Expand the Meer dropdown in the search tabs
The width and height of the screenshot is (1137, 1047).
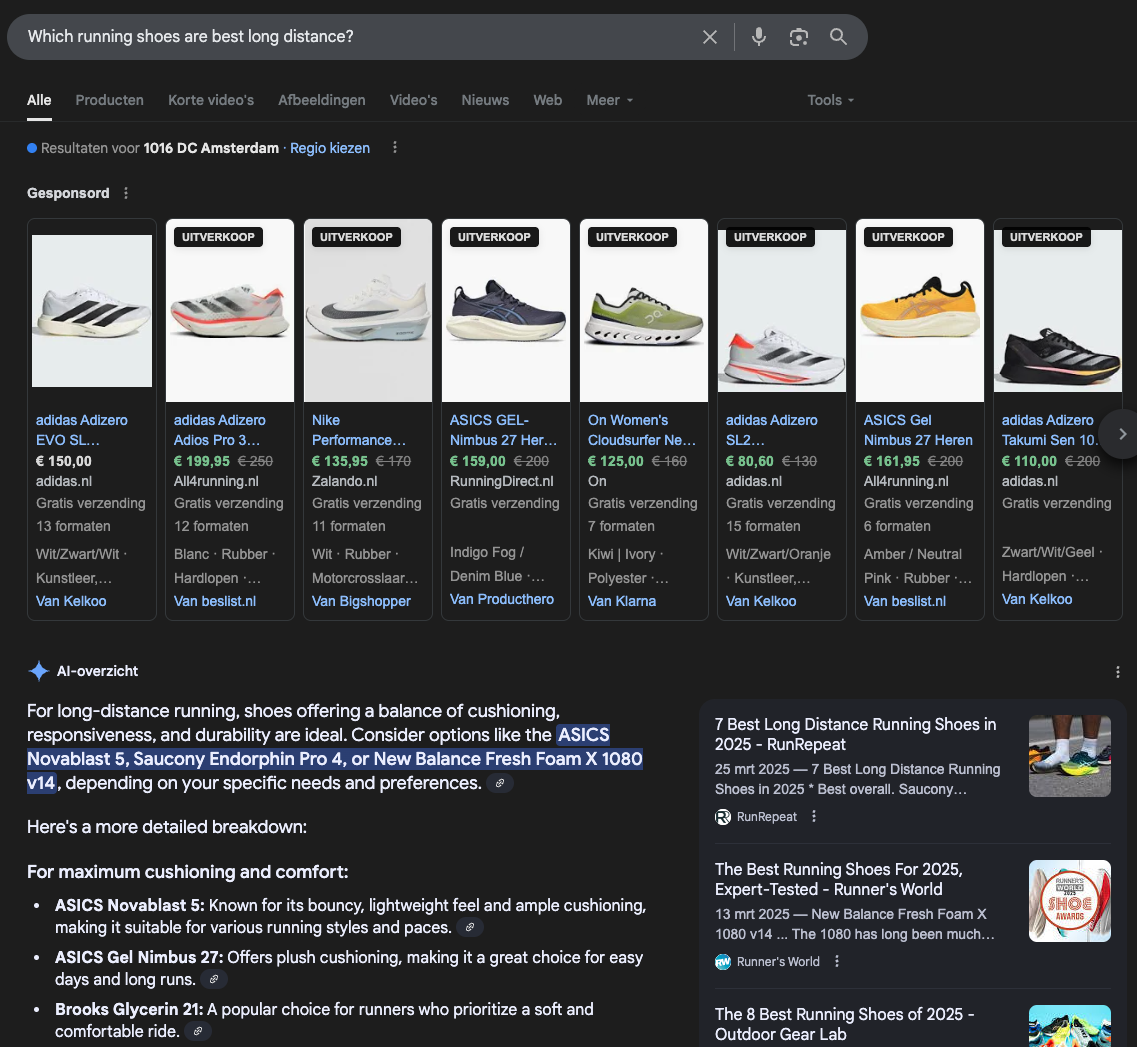tap(610, 100)
